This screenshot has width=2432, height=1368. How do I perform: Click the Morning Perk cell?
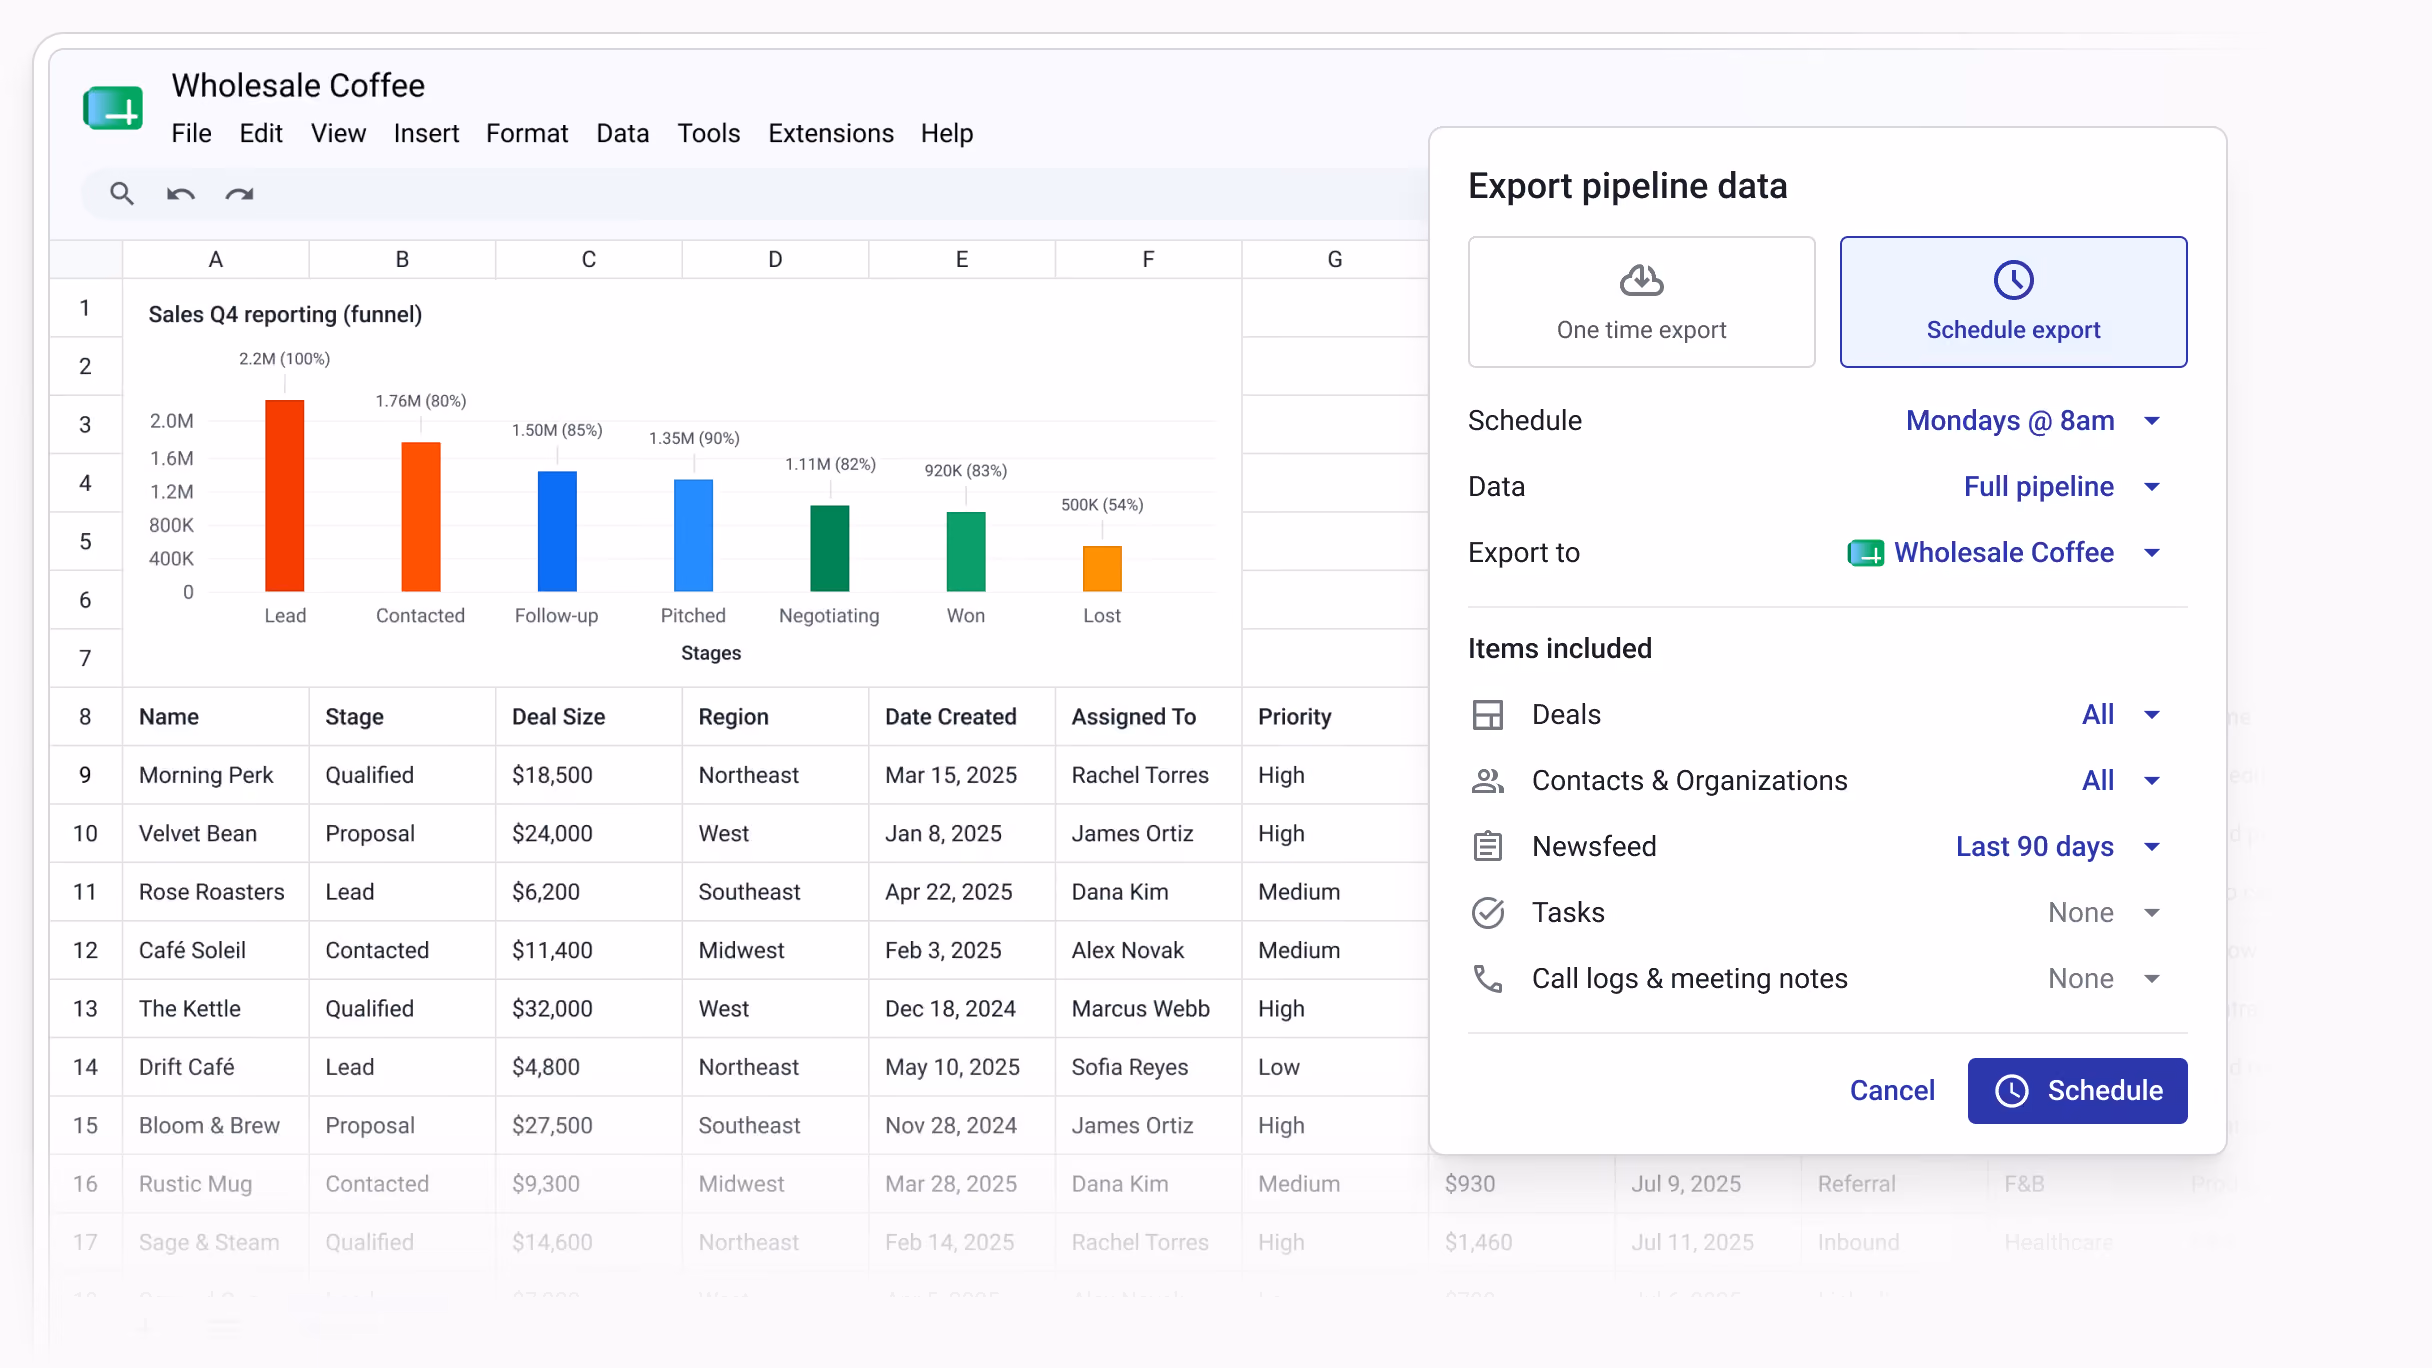(x=216, y=775)
